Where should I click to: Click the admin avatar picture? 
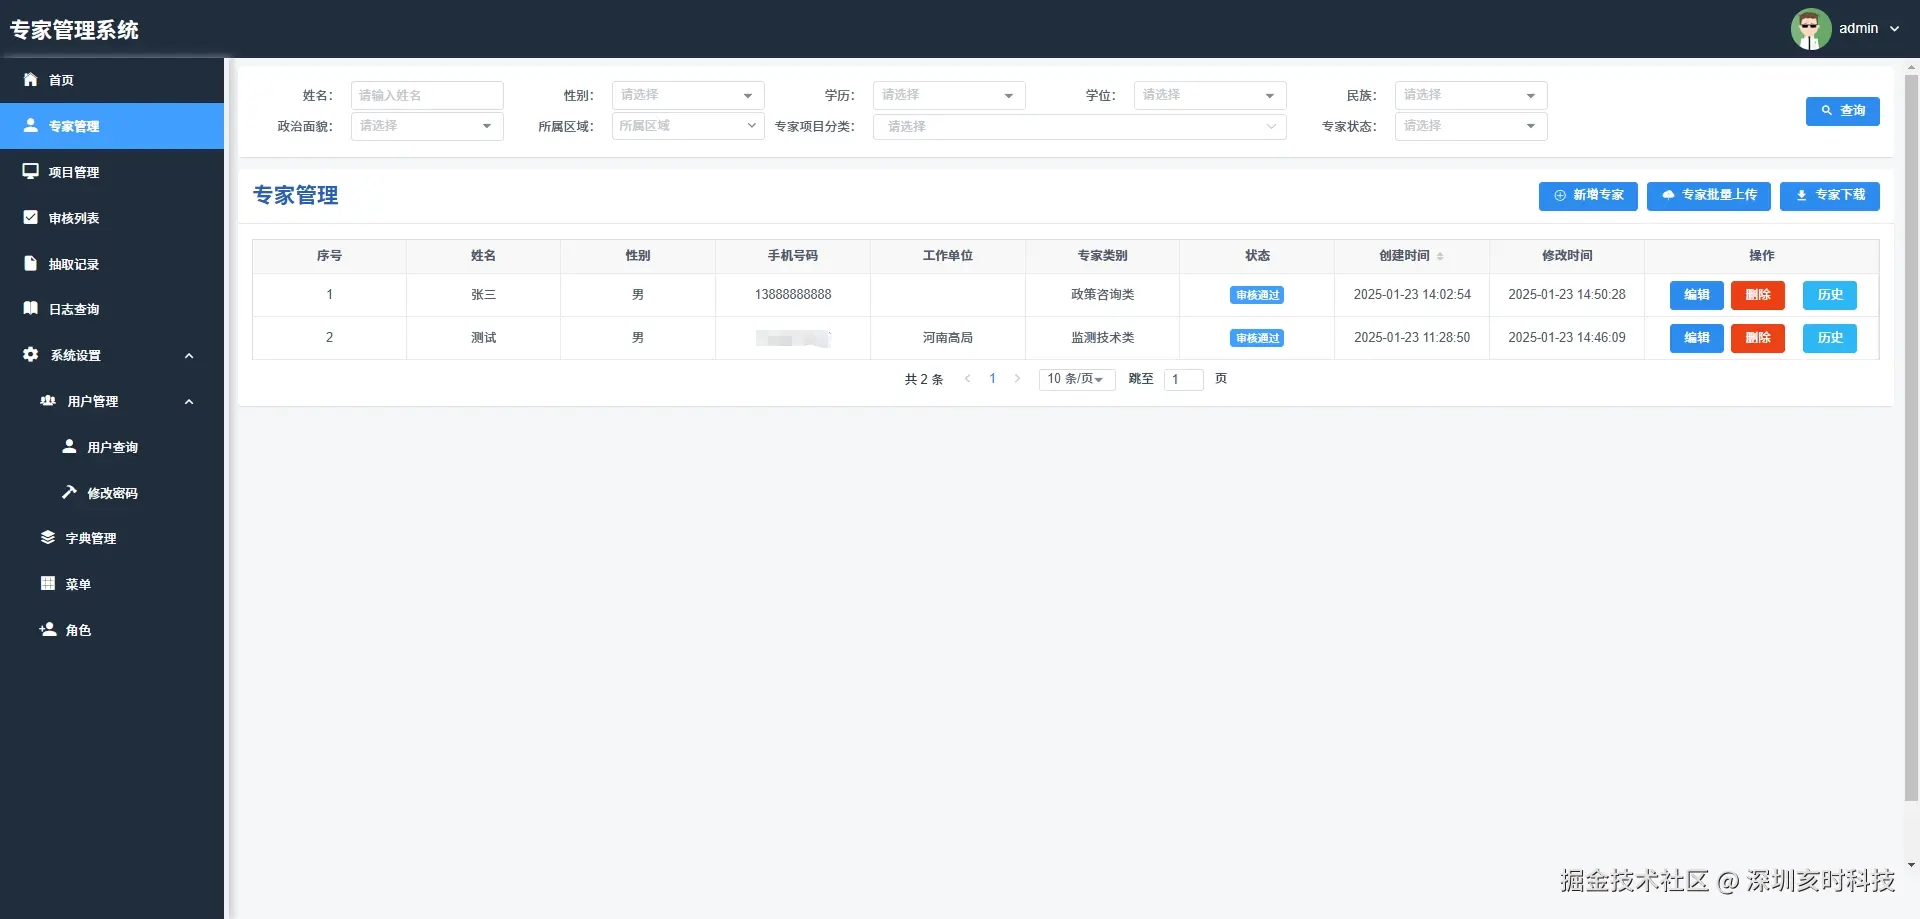point(1811,29)
